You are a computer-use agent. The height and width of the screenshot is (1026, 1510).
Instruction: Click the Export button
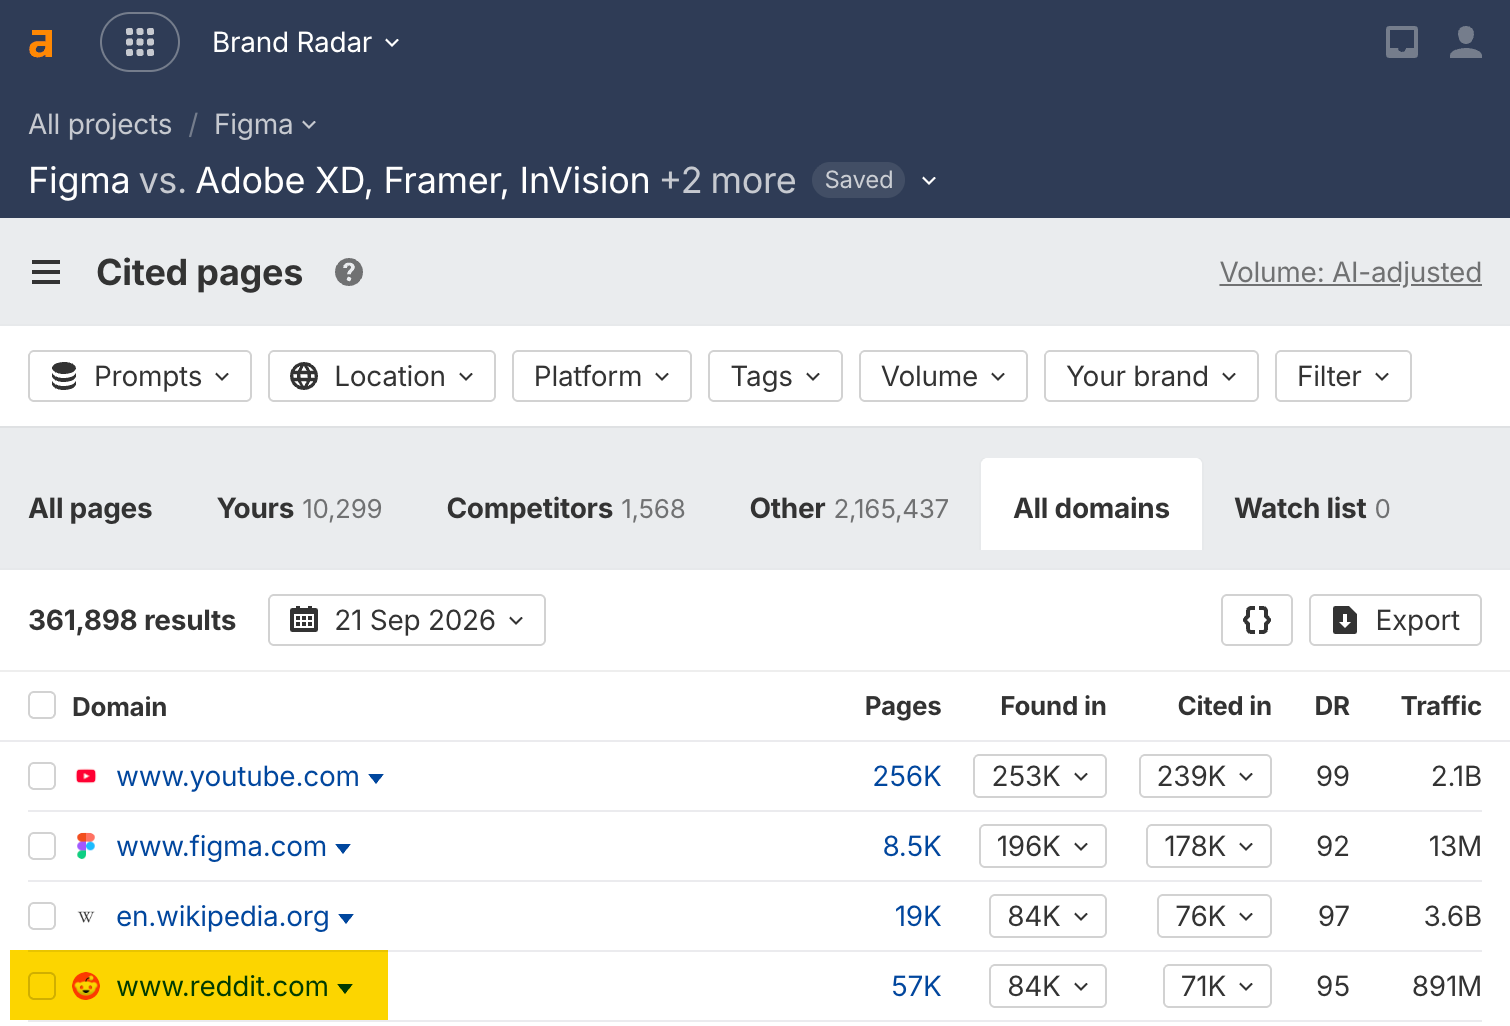pos(1395,620)
